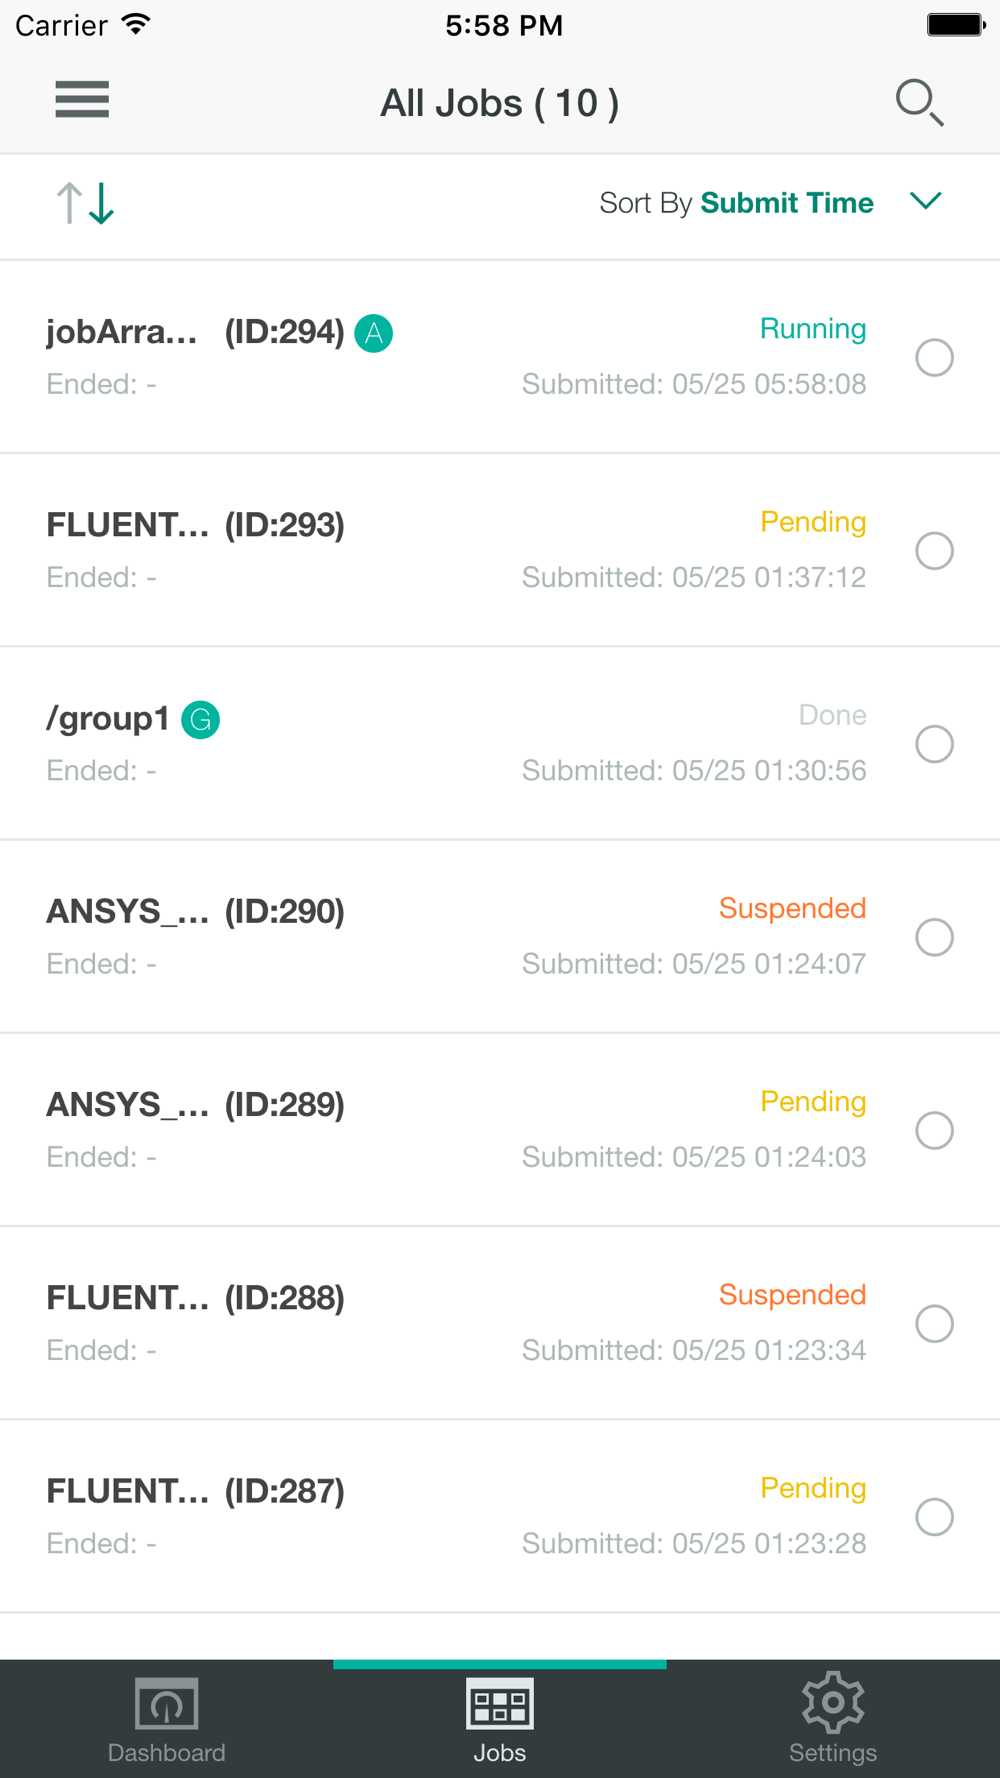Toggle the sort order arrows
This screenshot has height=1778, width=1000.
[85, 203]
